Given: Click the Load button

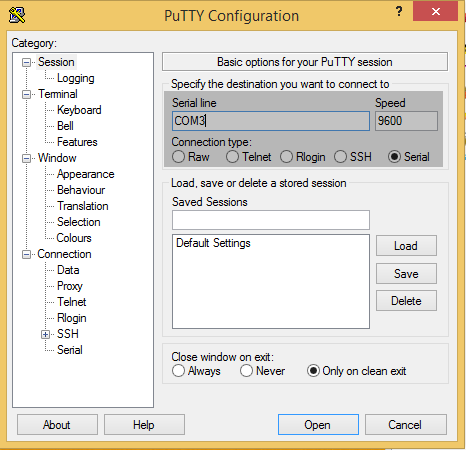Looking at the screenshot, I should pos(406,246).
